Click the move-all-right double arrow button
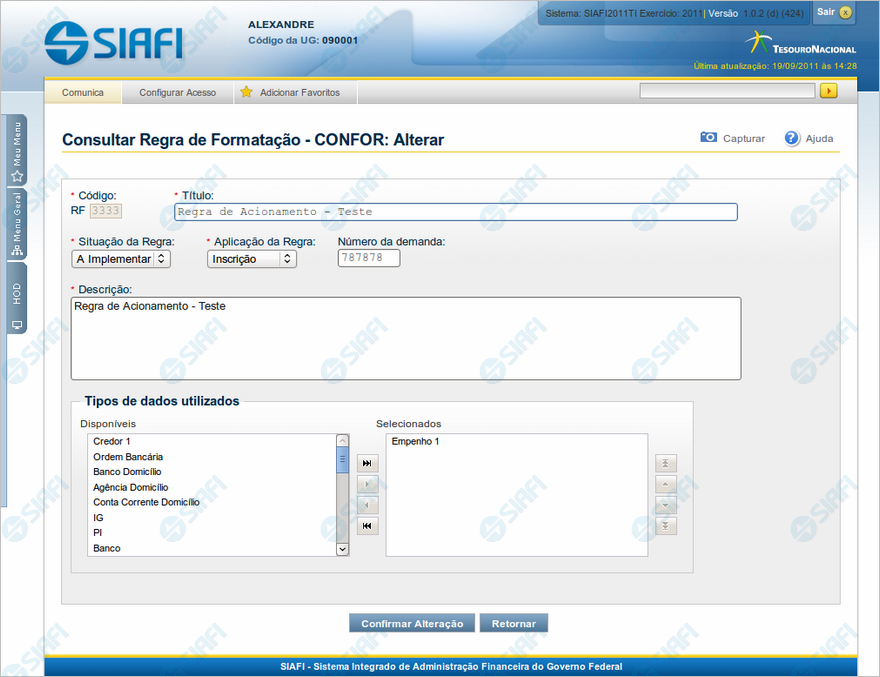 click(368, 463)
